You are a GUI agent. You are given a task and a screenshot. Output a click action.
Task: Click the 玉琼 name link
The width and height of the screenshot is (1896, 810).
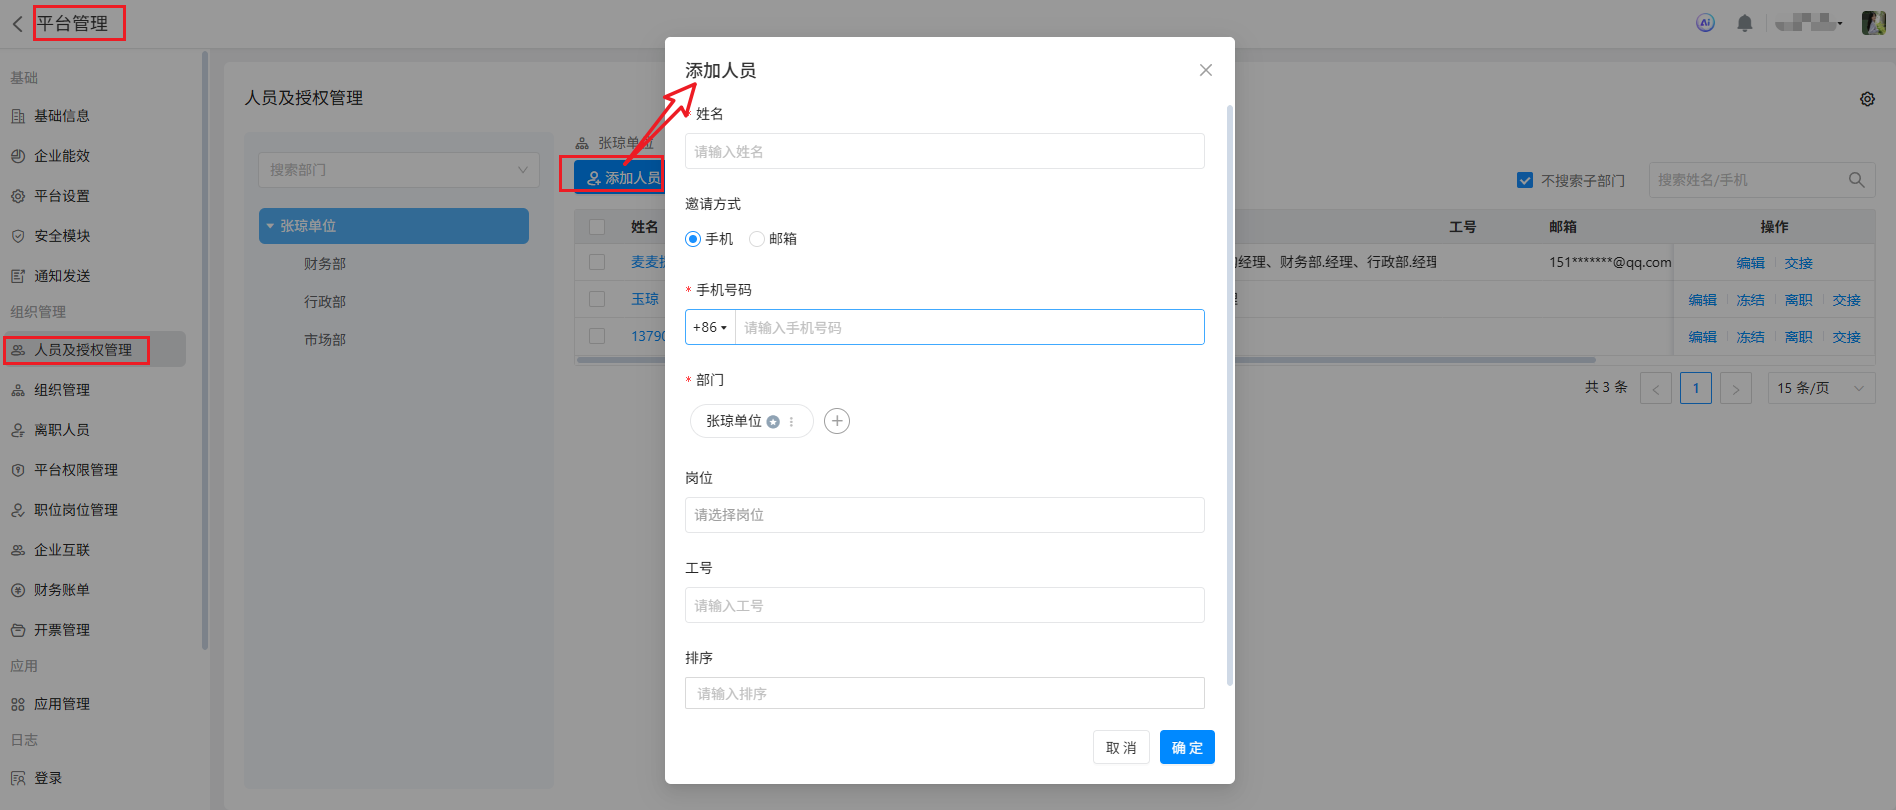(645, 299)
